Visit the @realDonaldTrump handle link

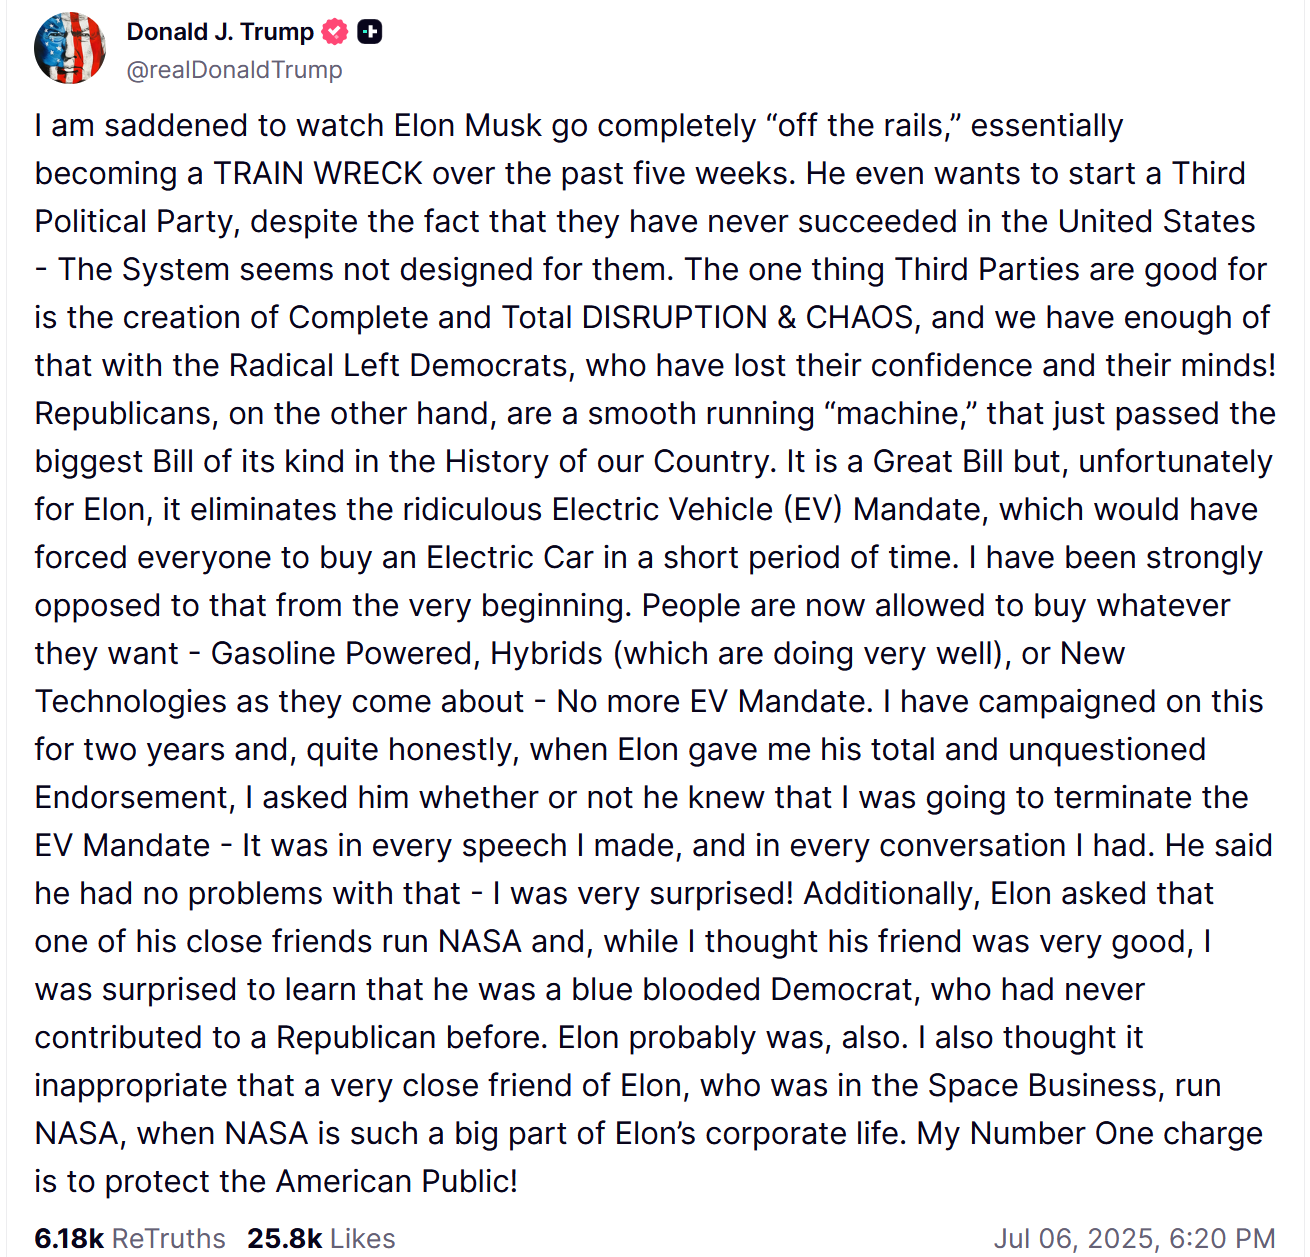[235, 70]
